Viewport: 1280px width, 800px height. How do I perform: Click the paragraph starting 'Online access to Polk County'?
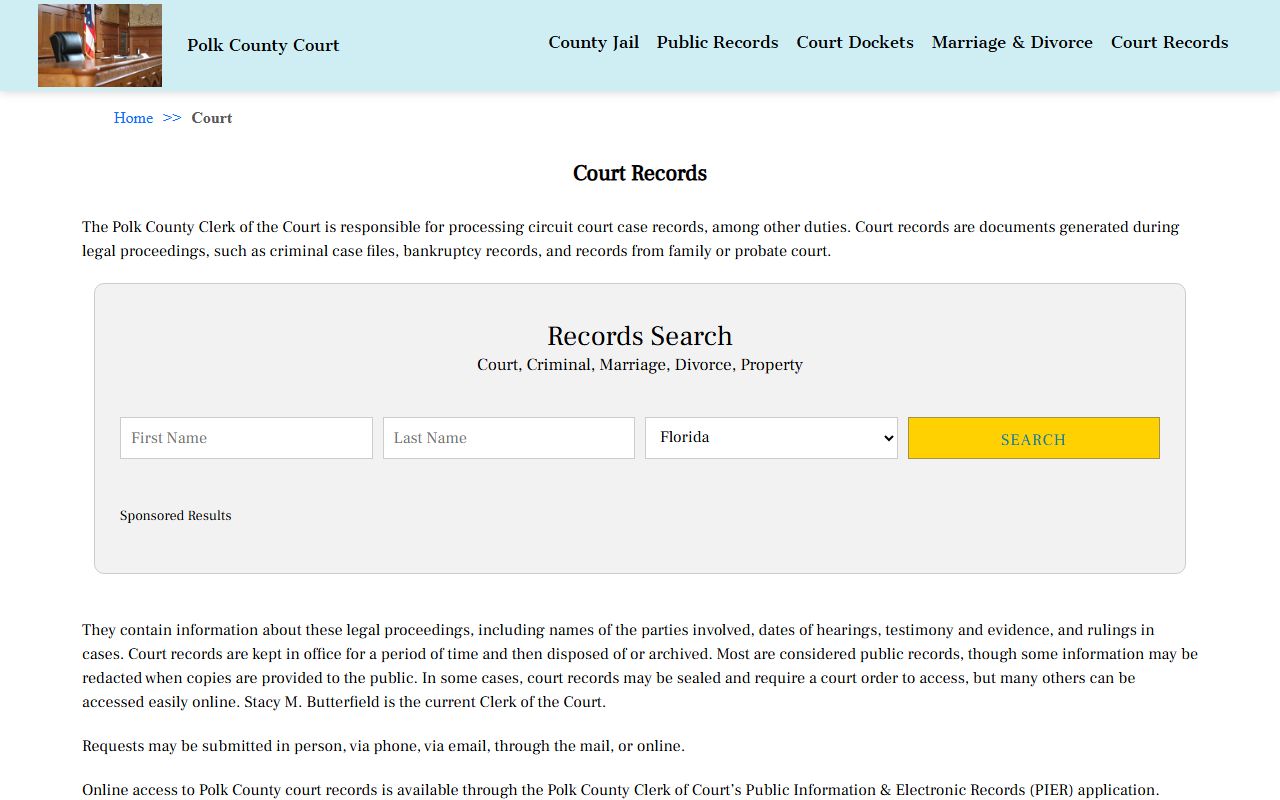pos(621,790)
